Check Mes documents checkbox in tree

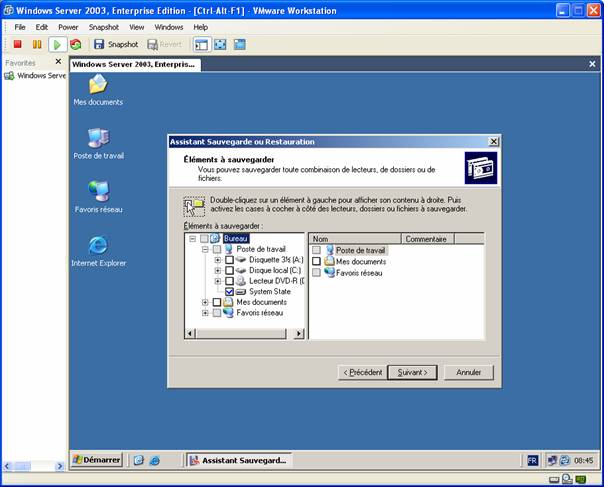(217, 302)
